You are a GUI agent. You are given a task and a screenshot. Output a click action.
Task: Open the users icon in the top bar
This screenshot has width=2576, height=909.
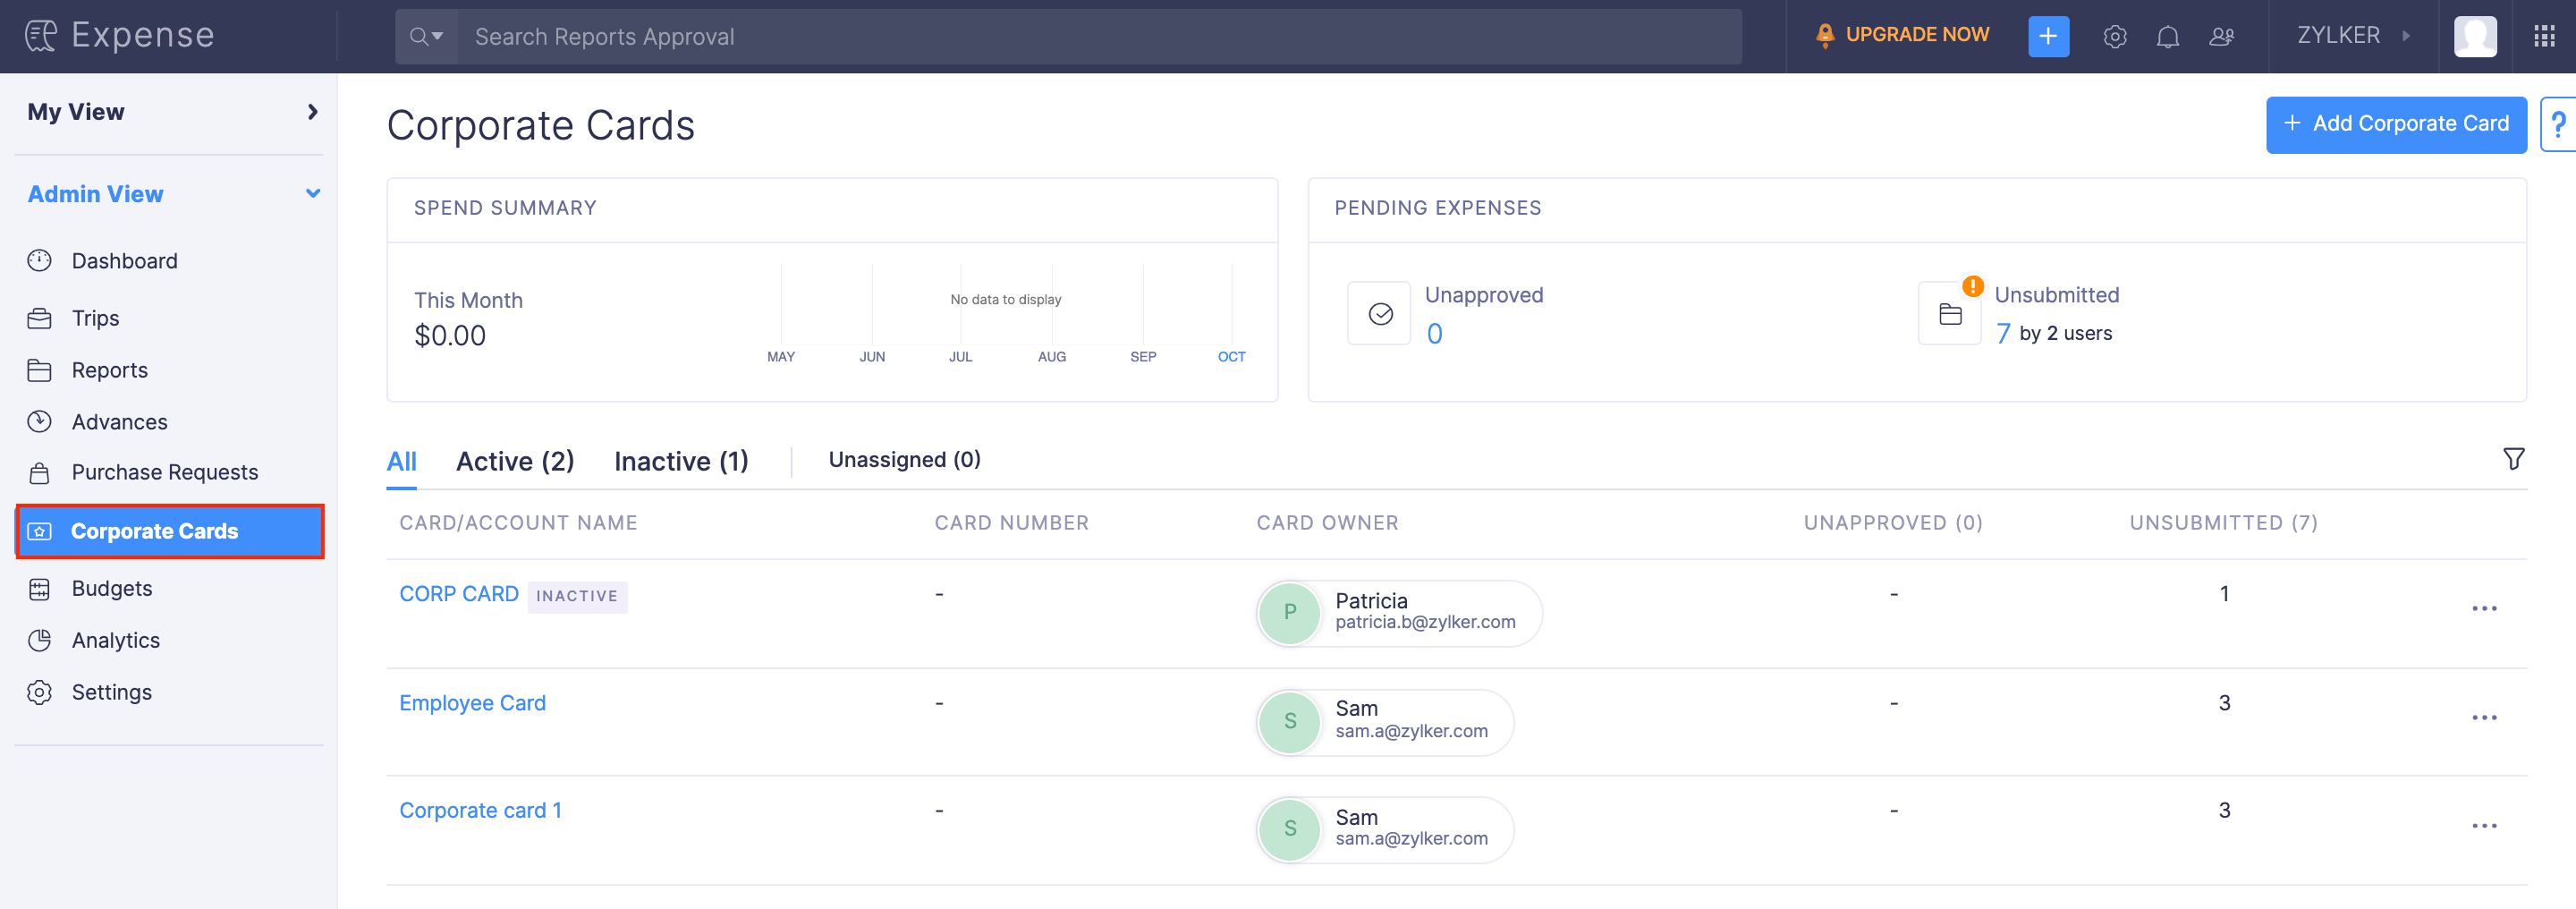point(2222,36)
